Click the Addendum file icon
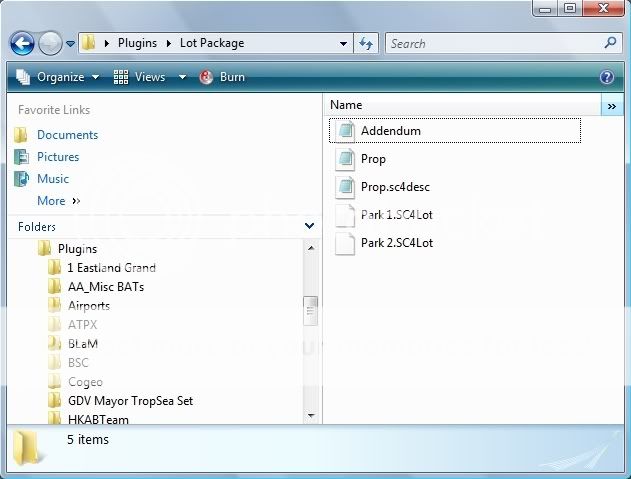 [x=345, y=130]
